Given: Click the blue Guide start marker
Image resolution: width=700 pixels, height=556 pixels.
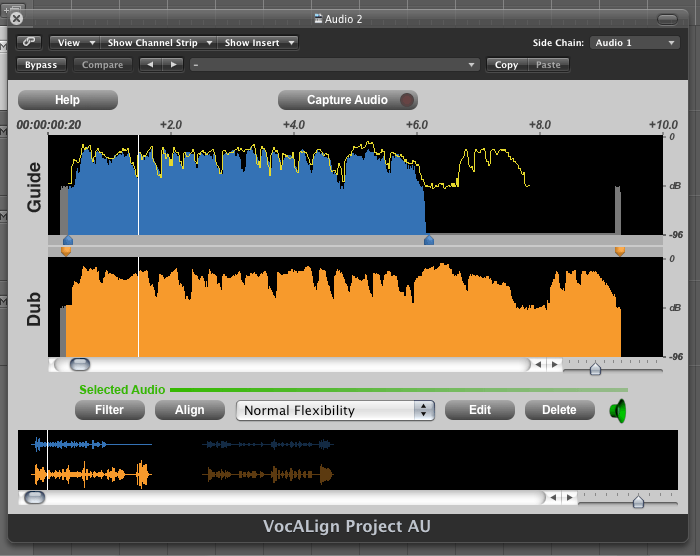Looking at the screenshot, I should click(x=68, y=240).
